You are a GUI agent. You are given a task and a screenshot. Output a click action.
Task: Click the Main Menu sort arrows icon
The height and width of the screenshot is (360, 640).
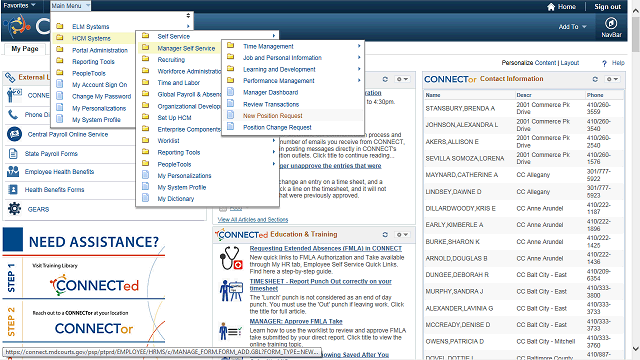(x=188, y=16)
